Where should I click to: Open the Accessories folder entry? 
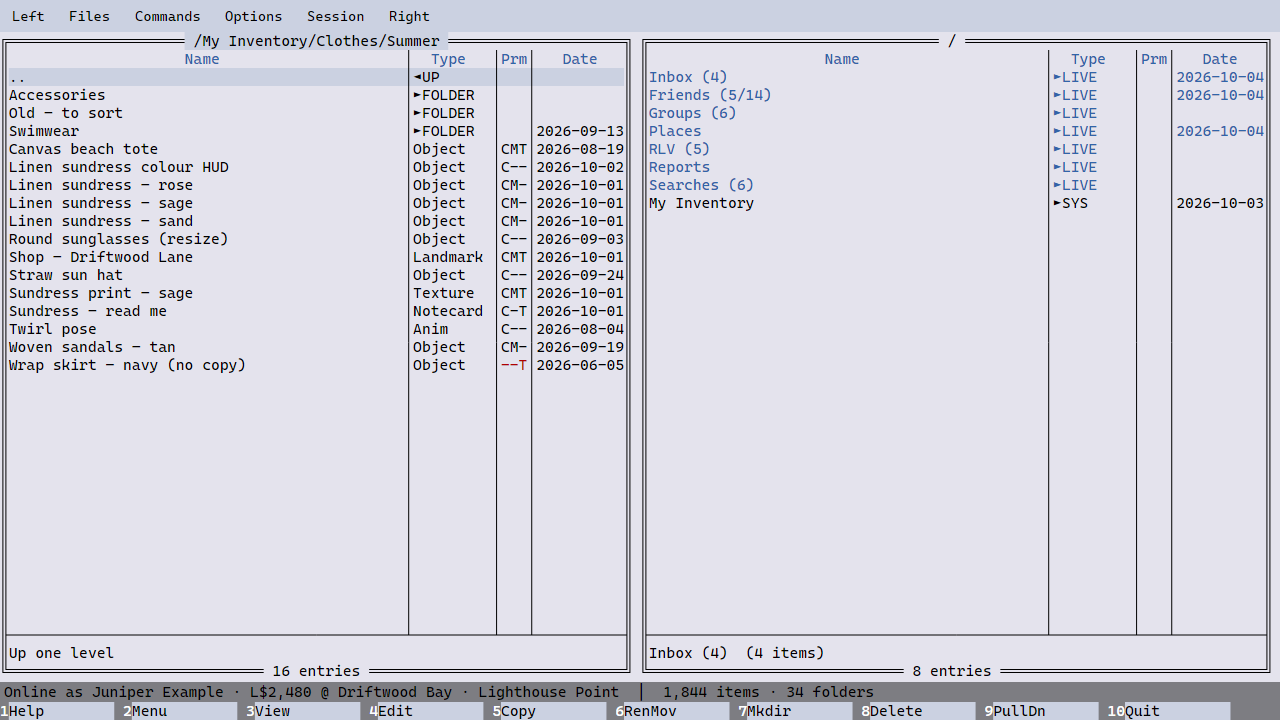pyautogui.click(x=316, y=95)
